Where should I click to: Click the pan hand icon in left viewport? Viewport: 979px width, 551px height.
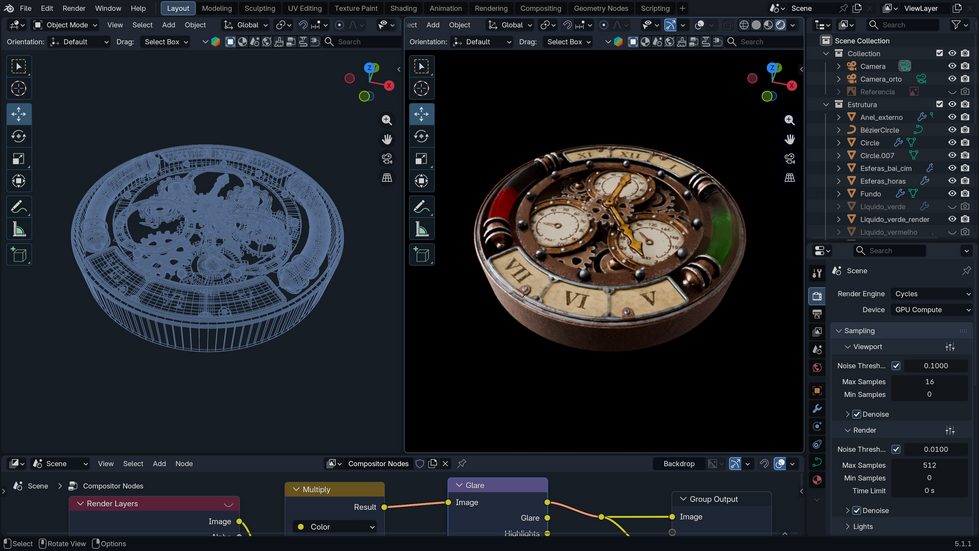point(387,139)
